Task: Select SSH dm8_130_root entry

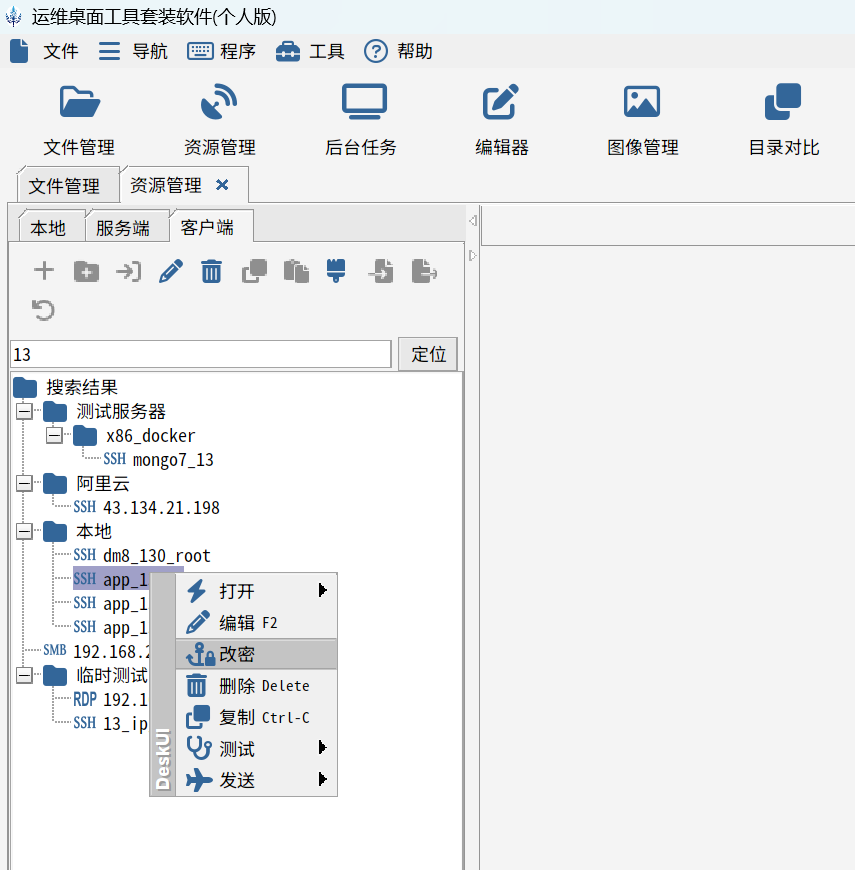Action: (142, 555)
